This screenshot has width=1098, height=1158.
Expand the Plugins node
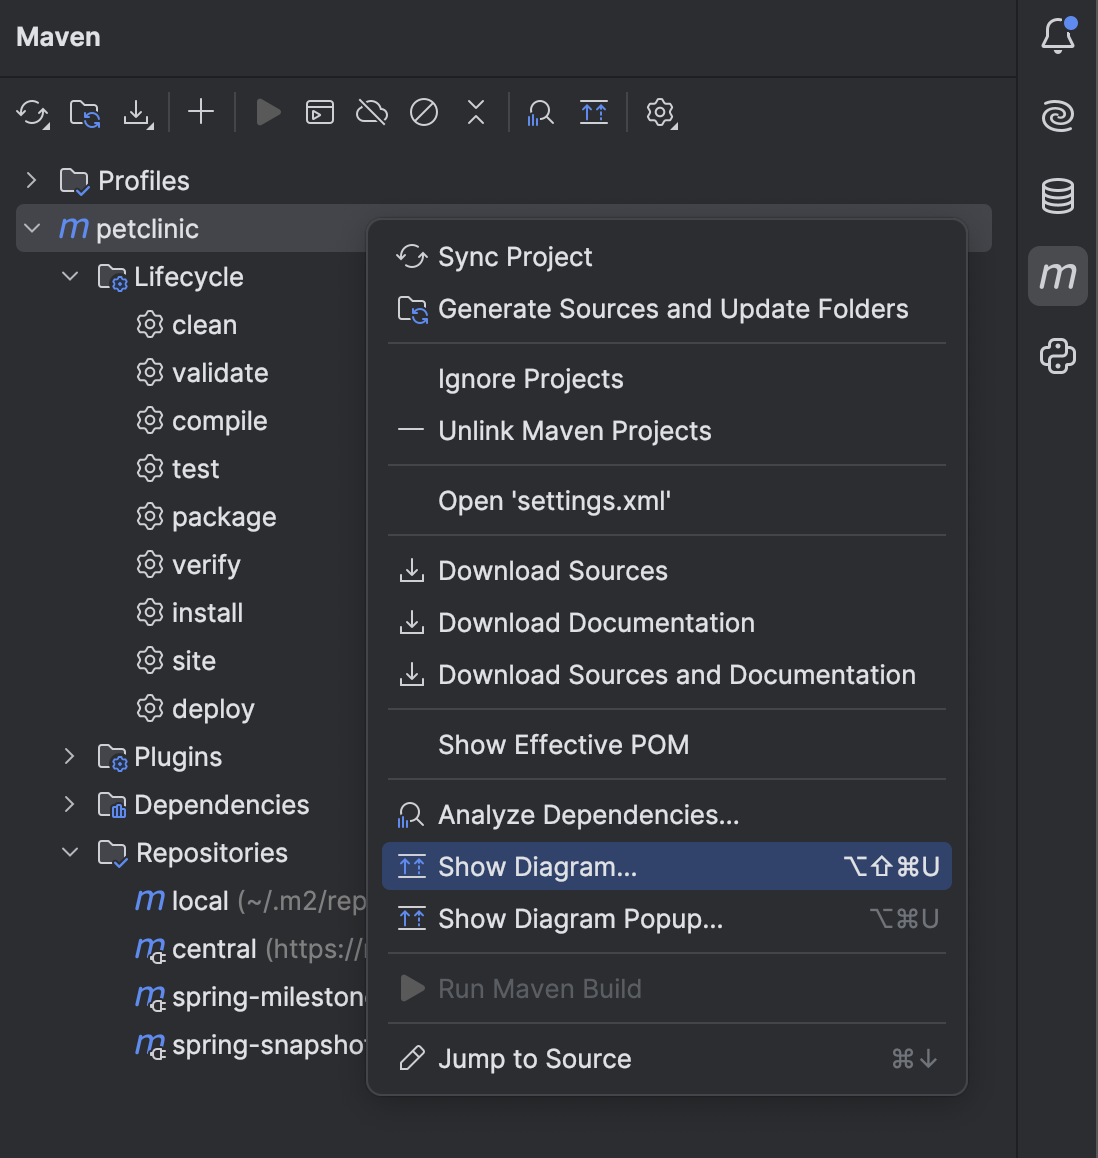pyautogui.click(x=67, y=757)
